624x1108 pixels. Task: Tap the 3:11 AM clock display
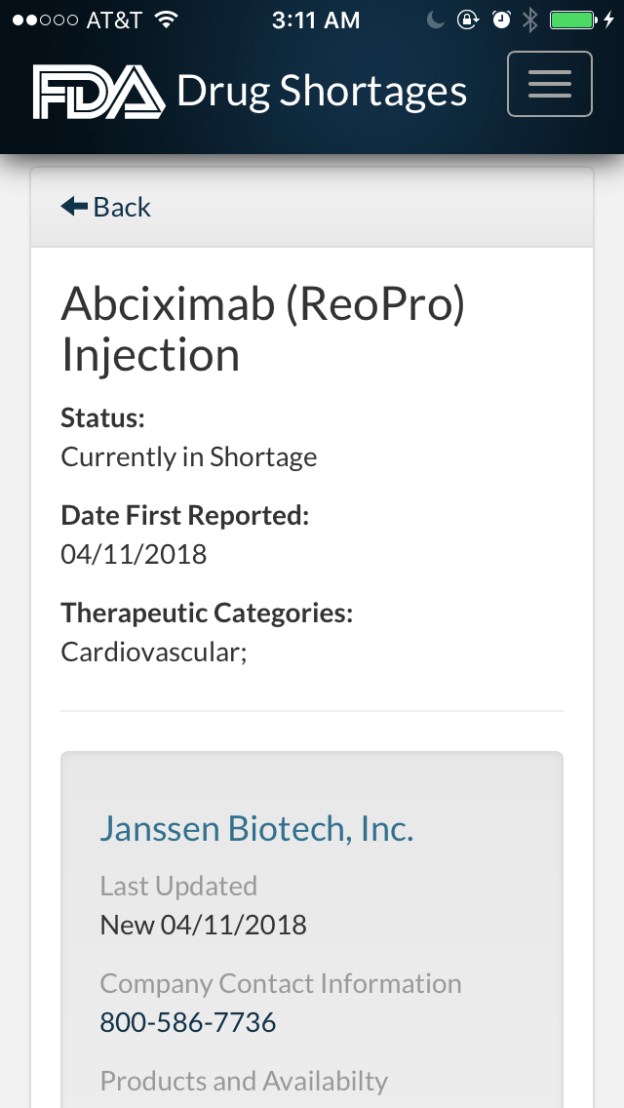click(316, 18)
